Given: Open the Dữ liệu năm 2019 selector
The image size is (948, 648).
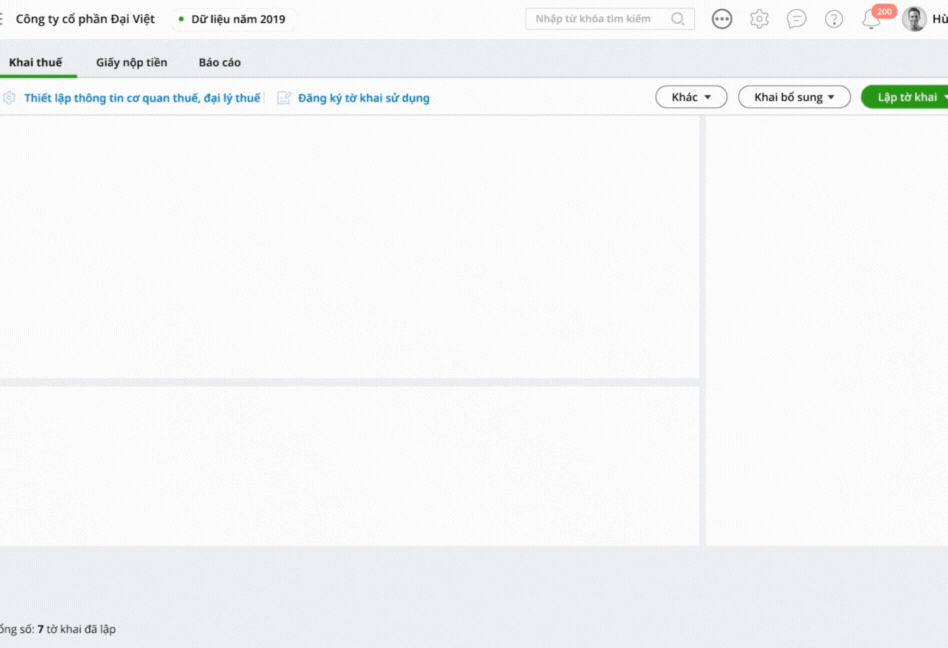Looking at the screenshot, I should click(237, 19).
